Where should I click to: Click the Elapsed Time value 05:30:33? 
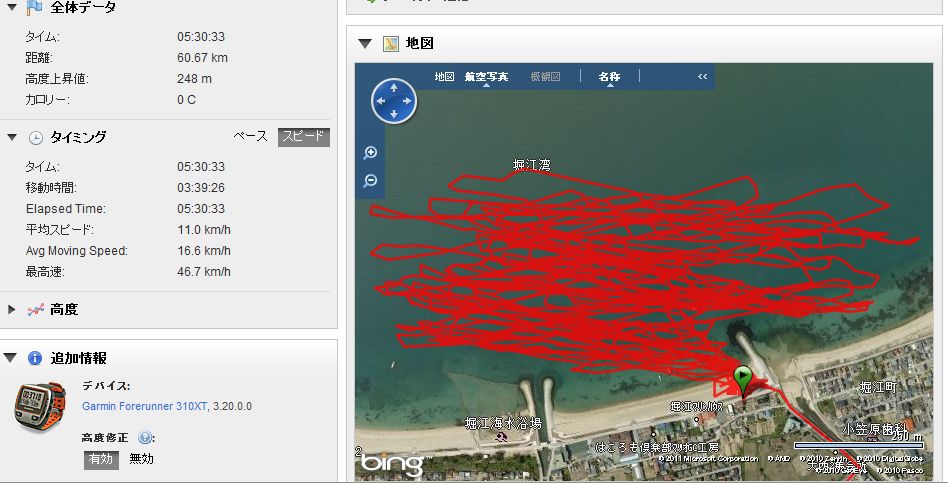pyautogui.click(x=201, y=209)
